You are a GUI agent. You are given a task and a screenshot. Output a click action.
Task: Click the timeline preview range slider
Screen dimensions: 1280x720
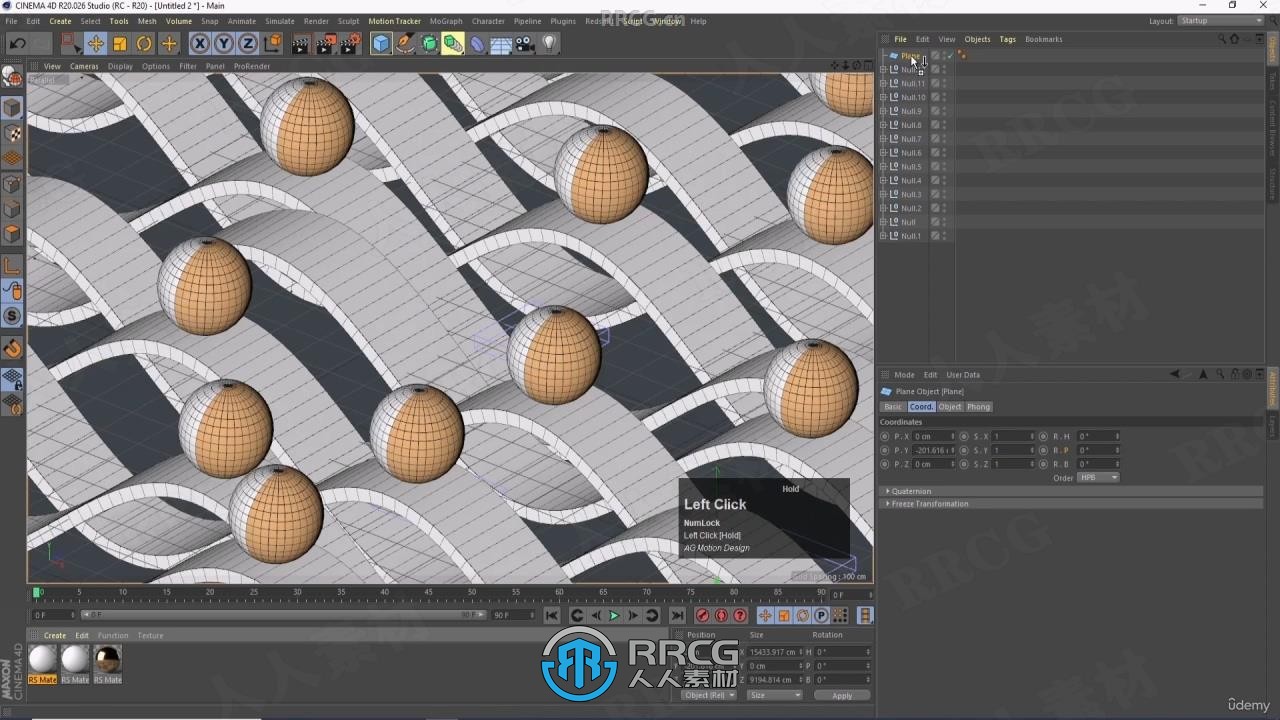(x=283, y=615)
